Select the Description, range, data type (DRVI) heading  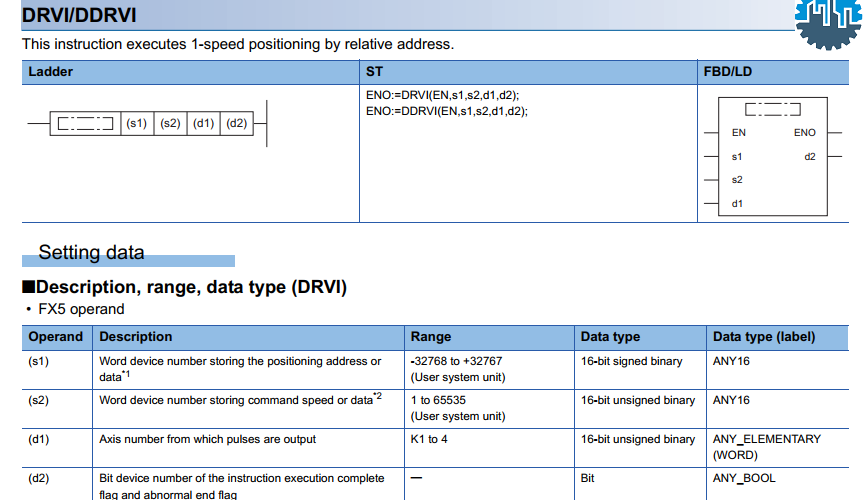point(185,287)
